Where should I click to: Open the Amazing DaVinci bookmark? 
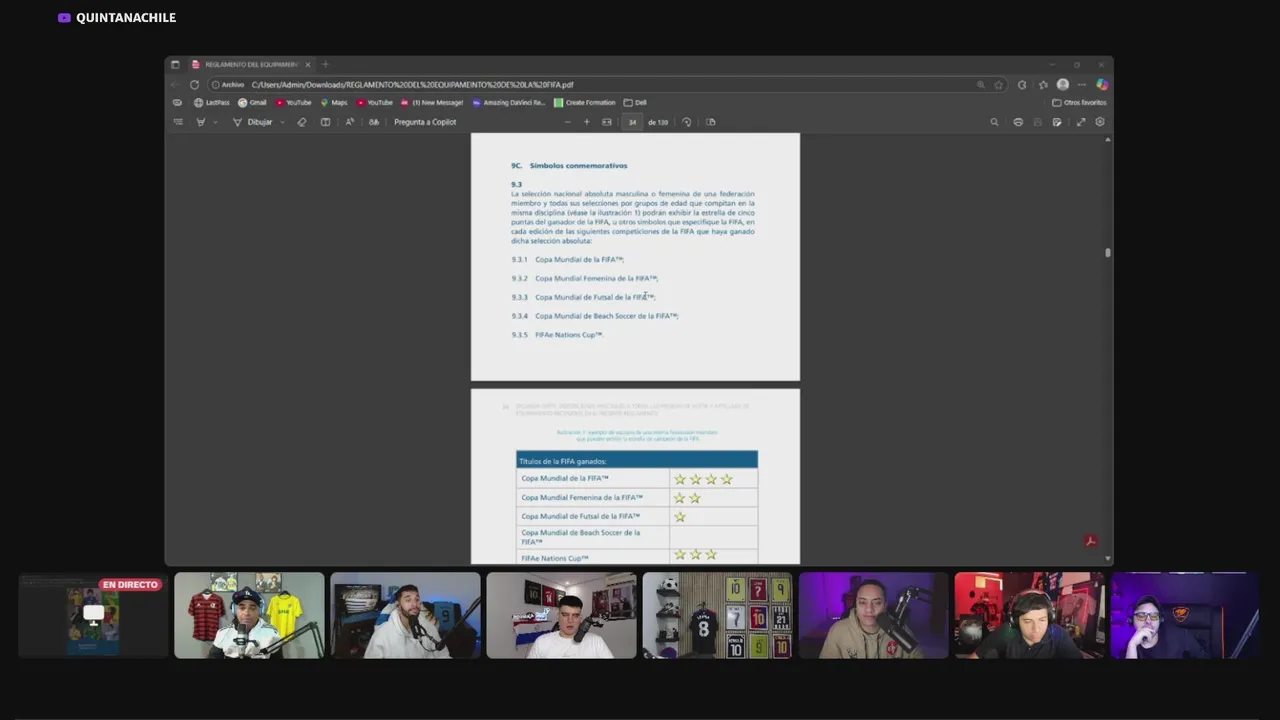click(x=509, y=102)
